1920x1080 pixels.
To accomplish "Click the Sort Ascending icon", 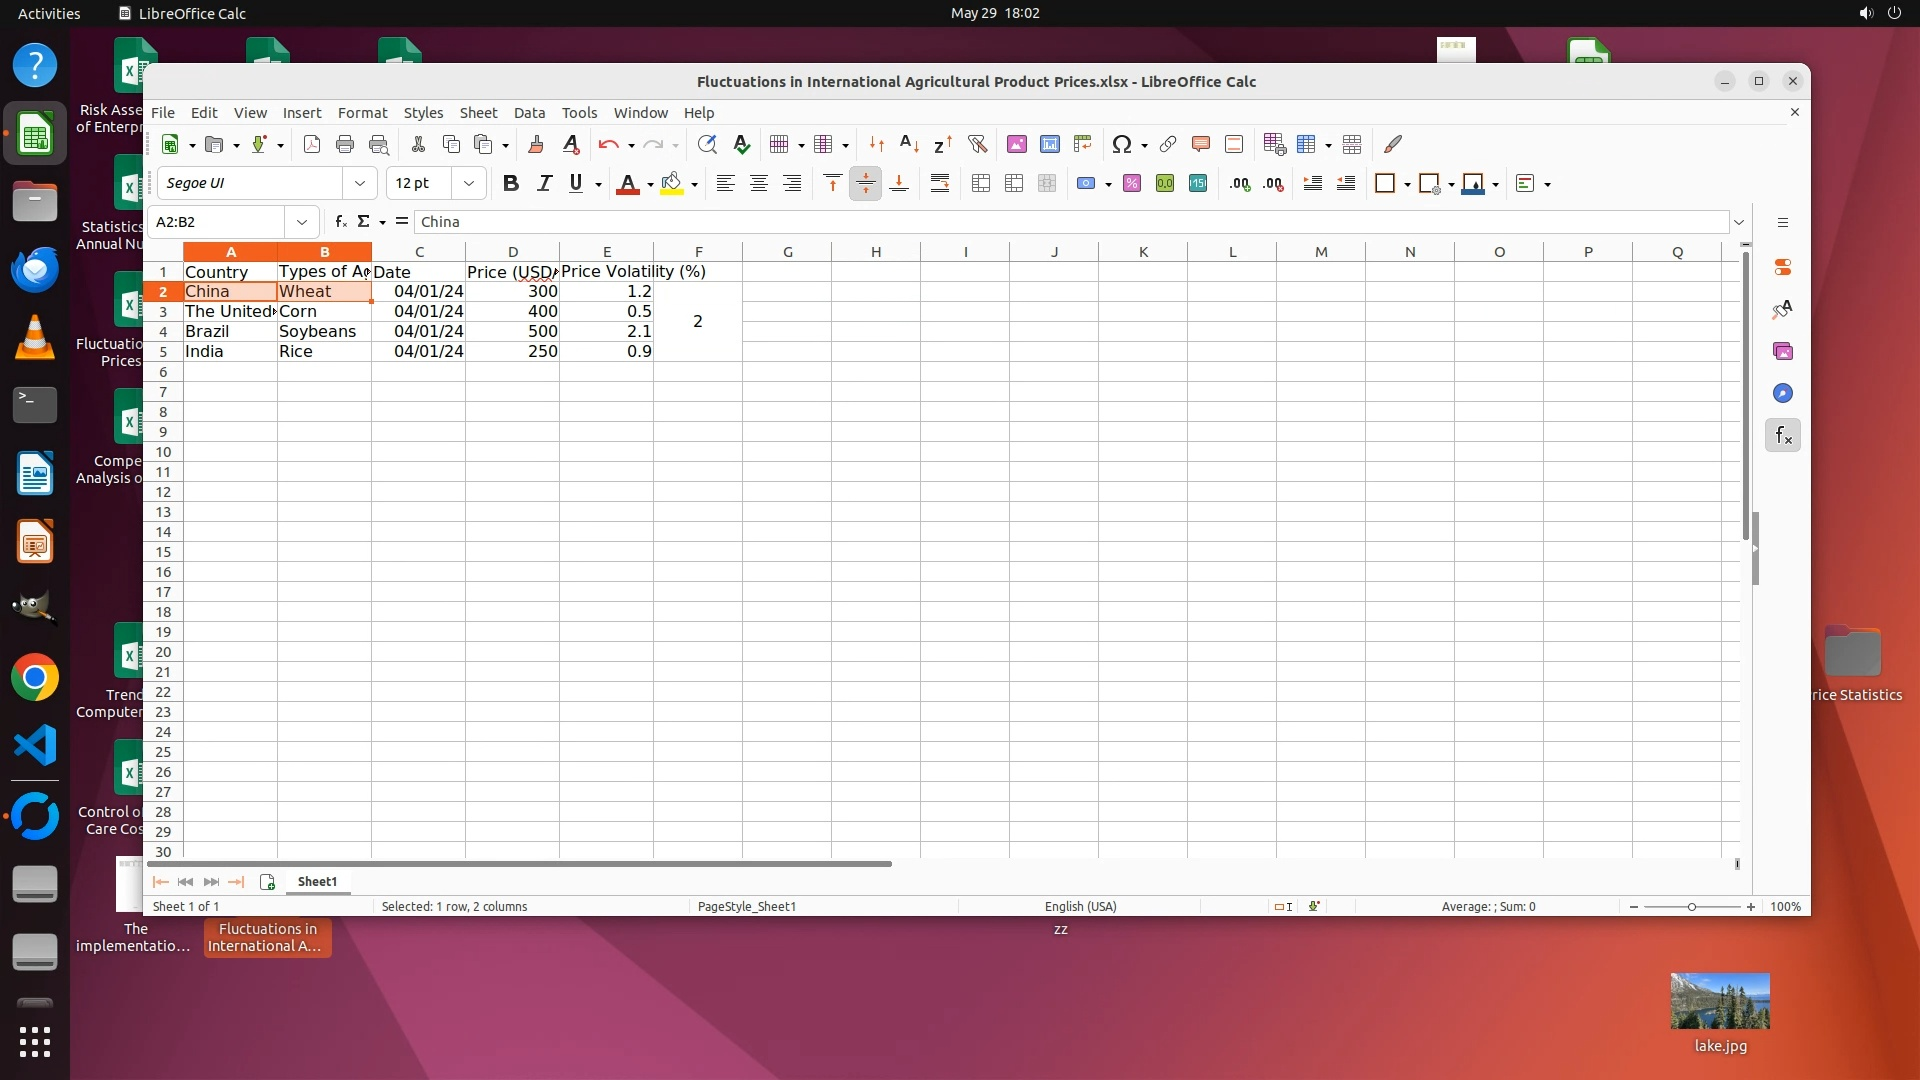I will point(909,145).
